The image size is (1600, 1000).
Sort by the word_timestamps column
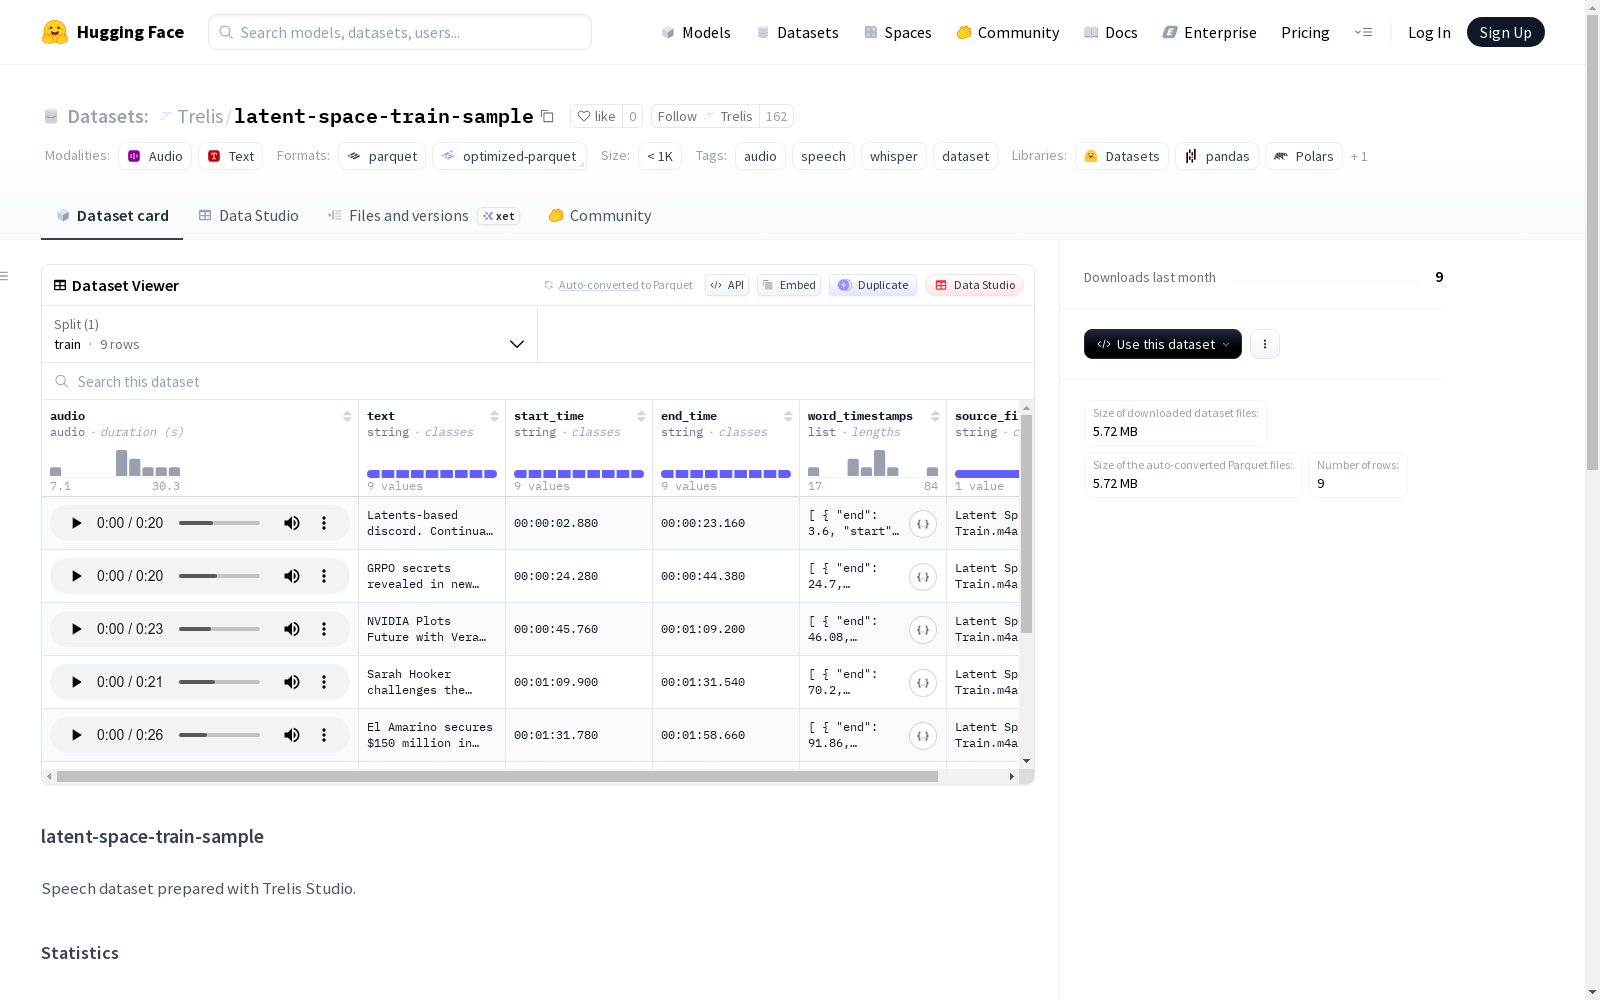point(935,416)
